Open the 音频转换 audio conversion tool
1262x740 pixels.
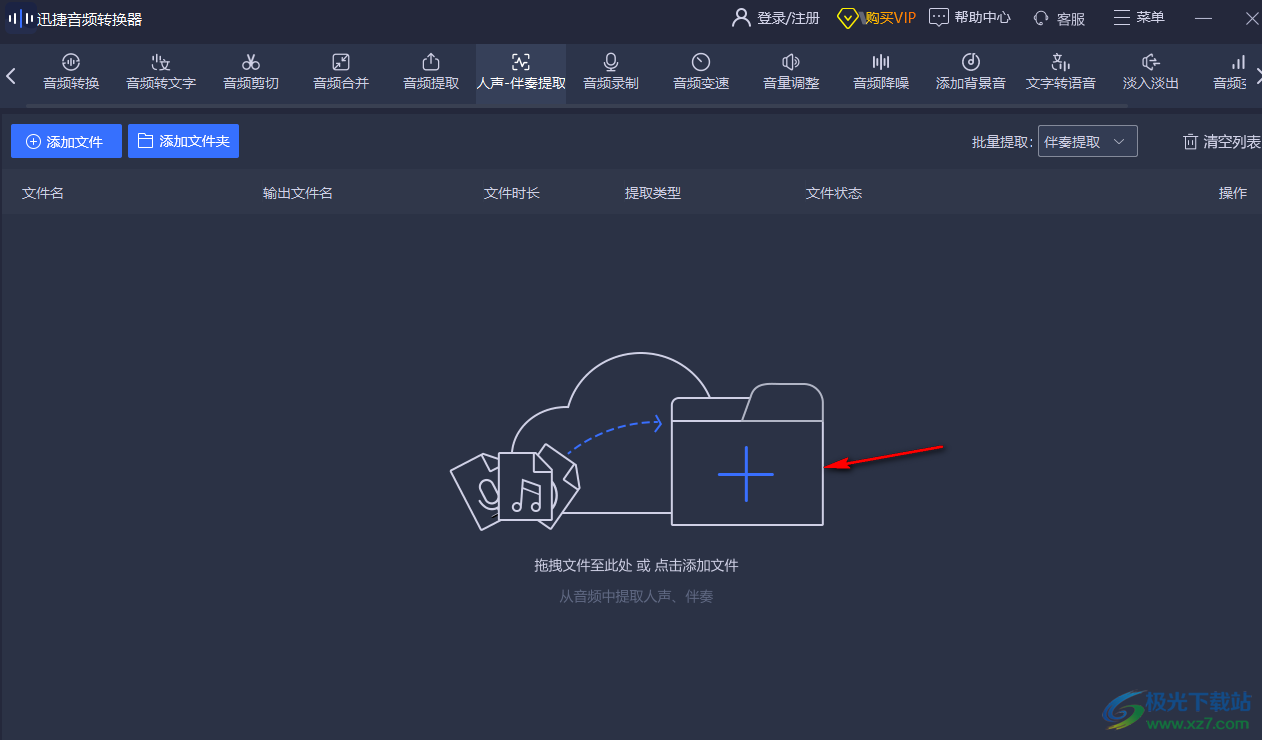click(x=71, y=72)
